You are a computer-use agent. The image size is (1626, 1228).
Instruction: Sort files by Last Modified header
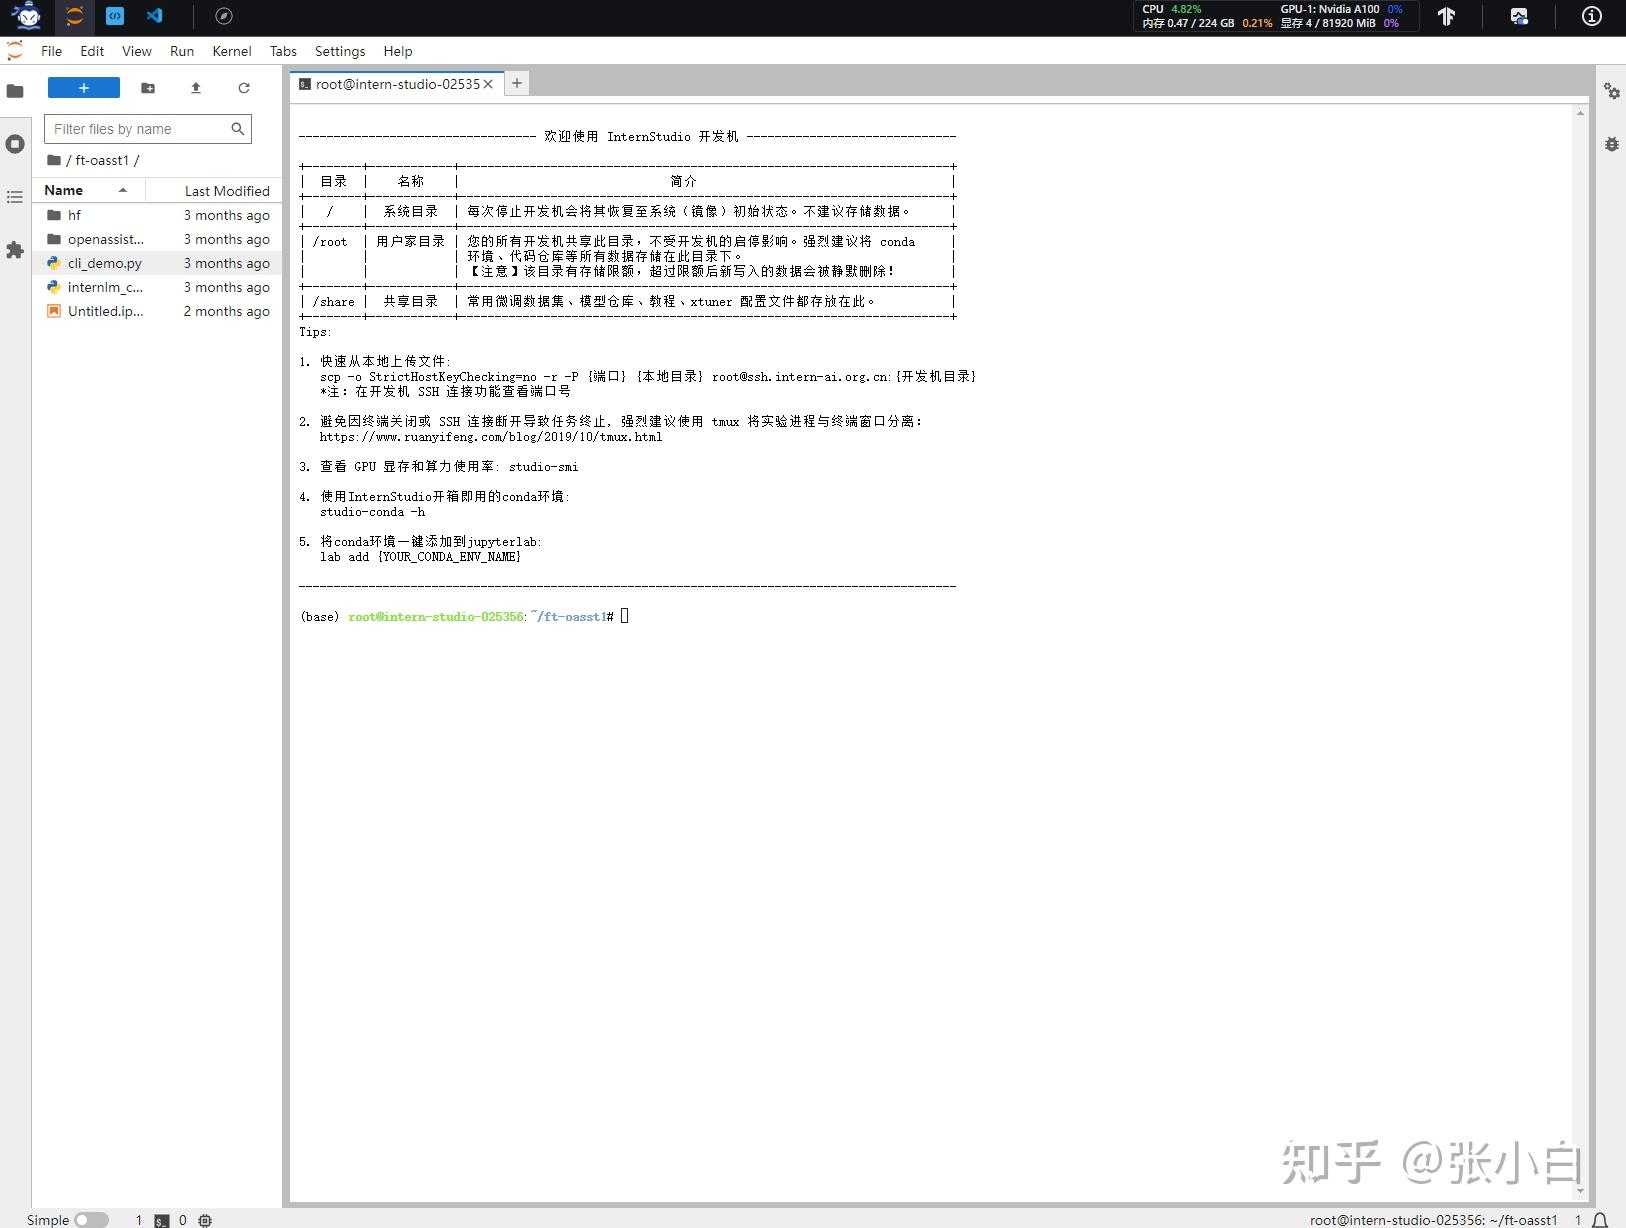pyautogui.click(x=214, y=191)
